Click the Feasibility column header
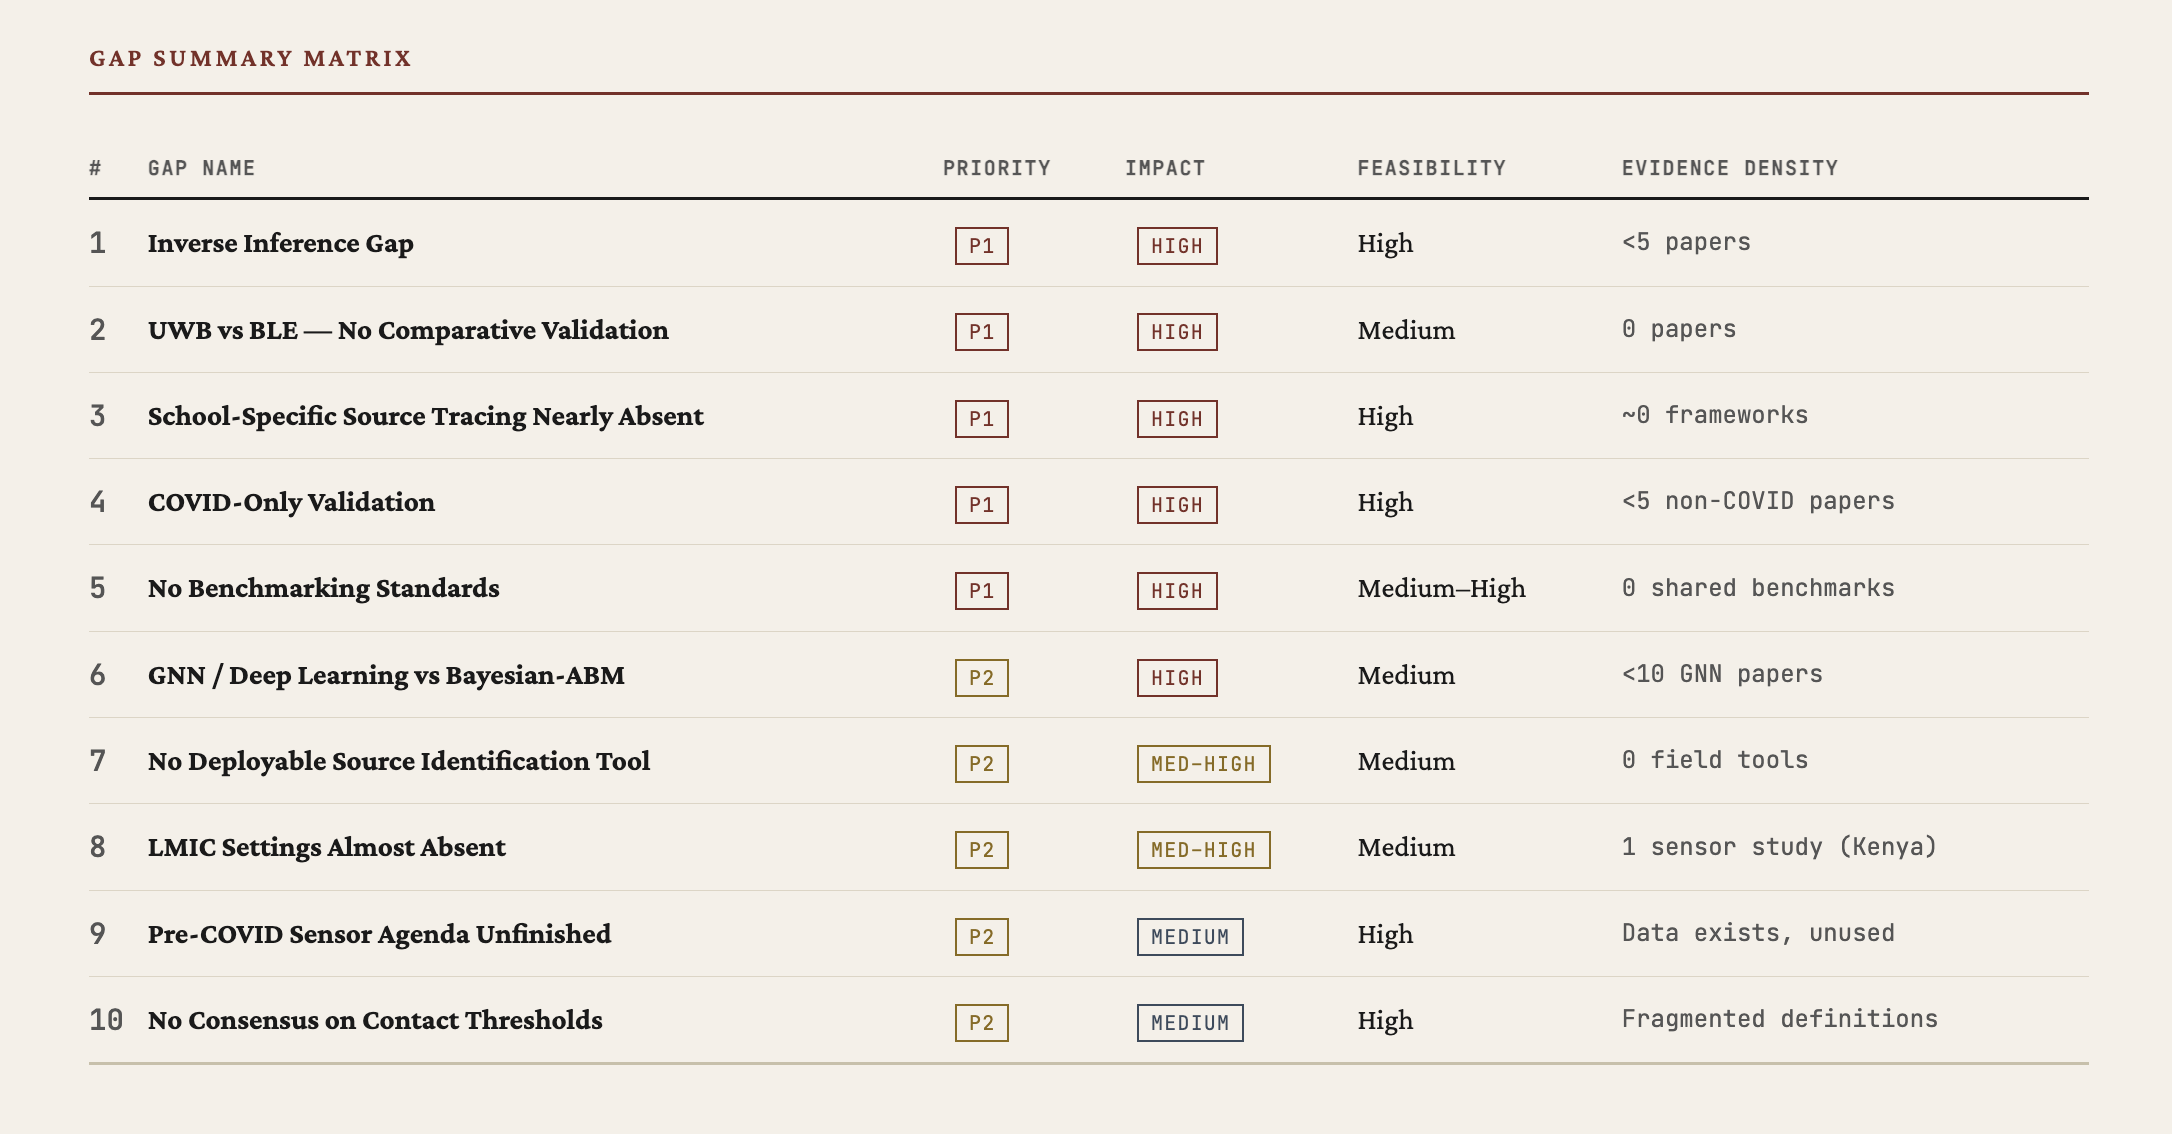Image resolution: width=2172 pixels, height=1134 pixels. click(1431, 168)
